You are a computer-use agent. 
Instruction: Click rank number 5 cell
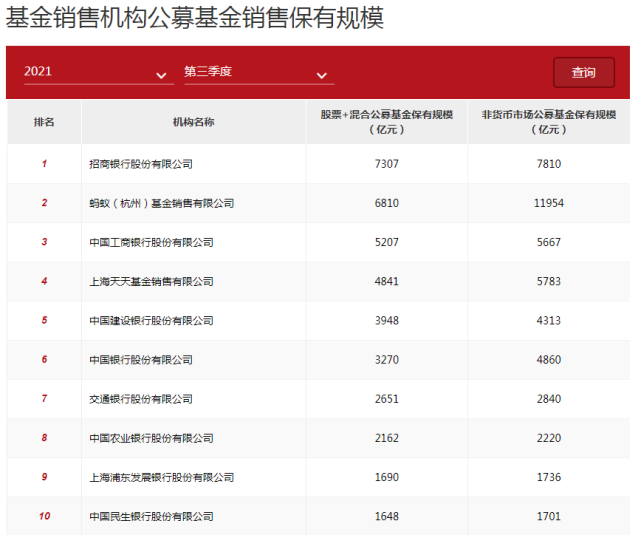44,321
